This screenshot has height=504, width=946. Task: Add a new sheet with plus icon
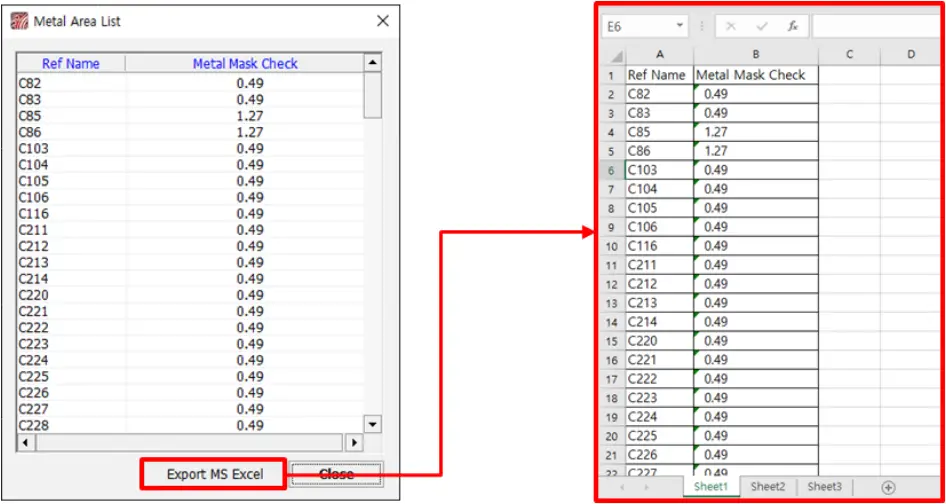tap(888, 487)
